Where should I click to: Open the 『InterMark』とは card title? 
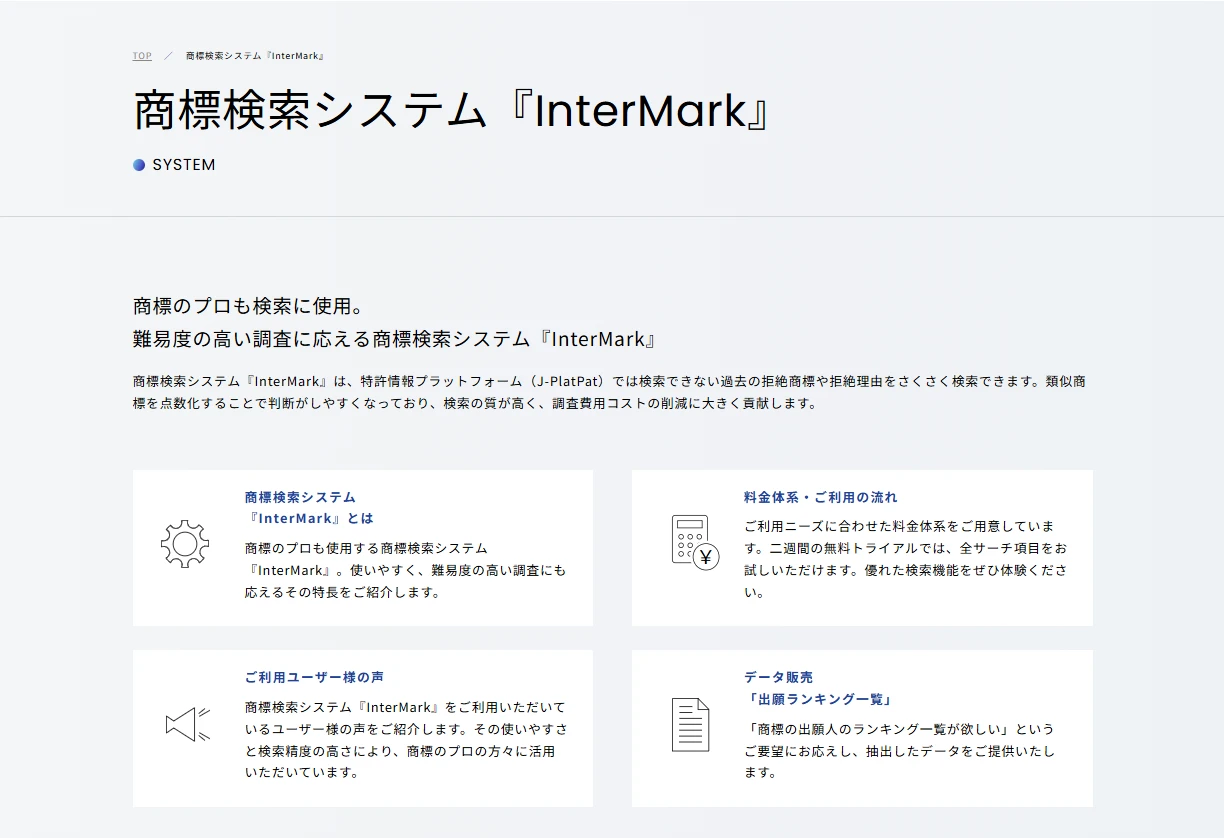pos(308,508)
